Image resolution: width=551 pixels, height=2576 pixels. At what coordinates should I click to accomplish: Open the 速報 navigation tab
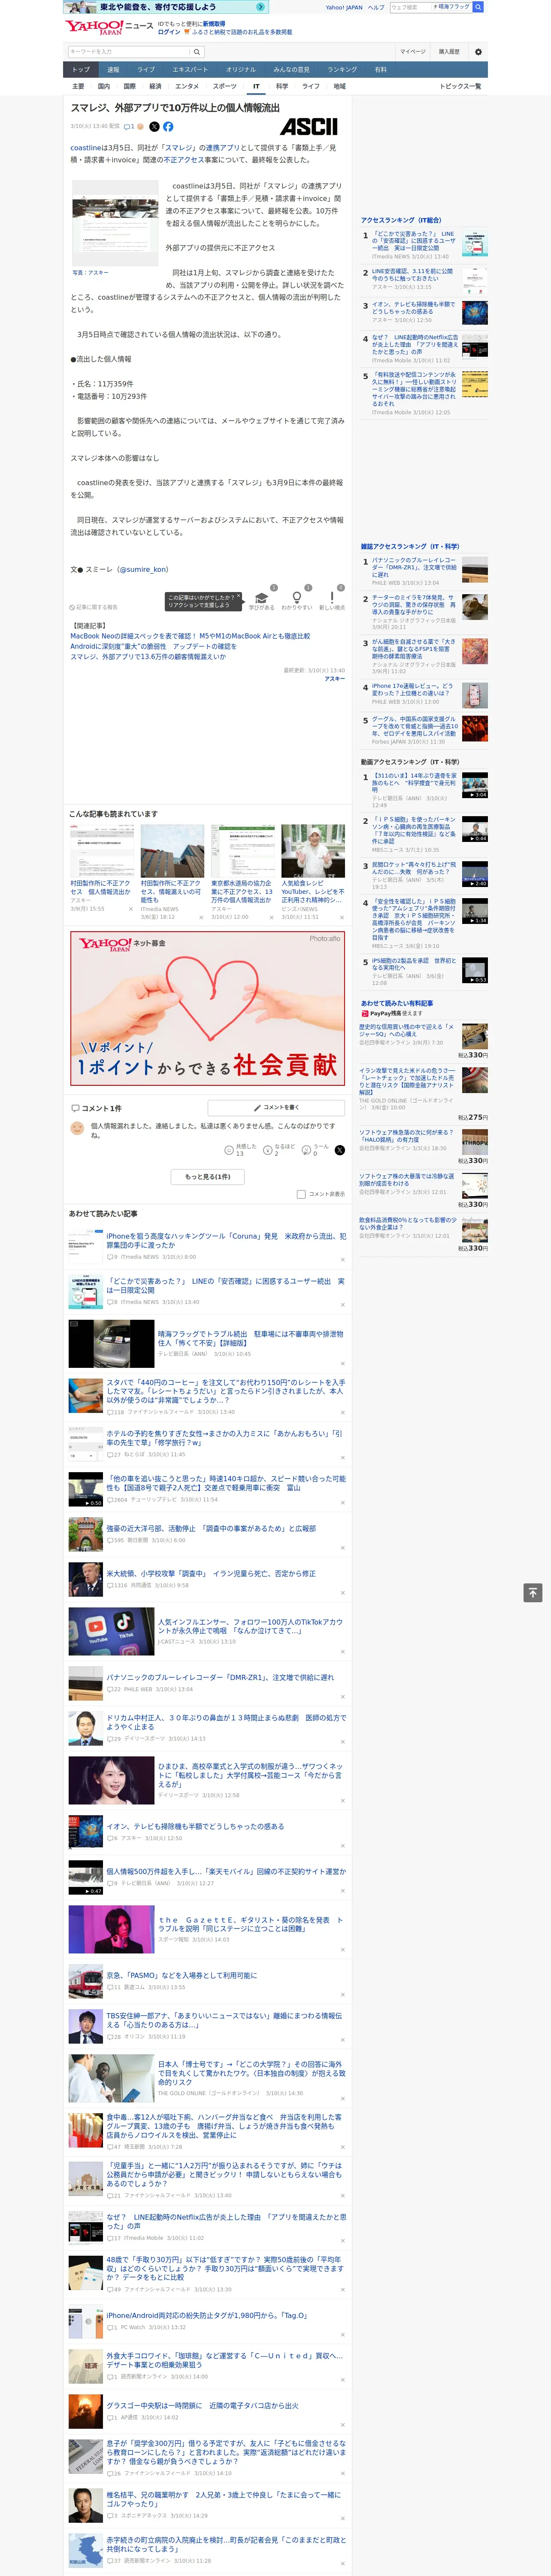tap(113, 70)
